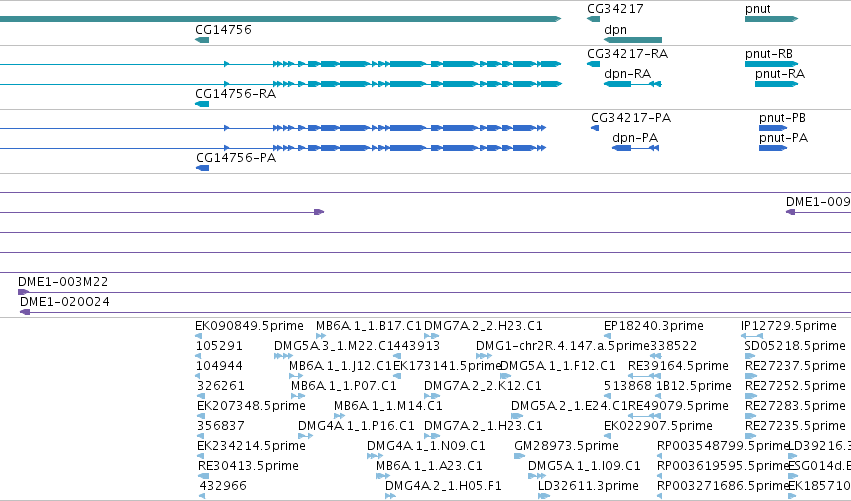
Task: Select the CG34217-PA protein label
Action: (631, 118)
